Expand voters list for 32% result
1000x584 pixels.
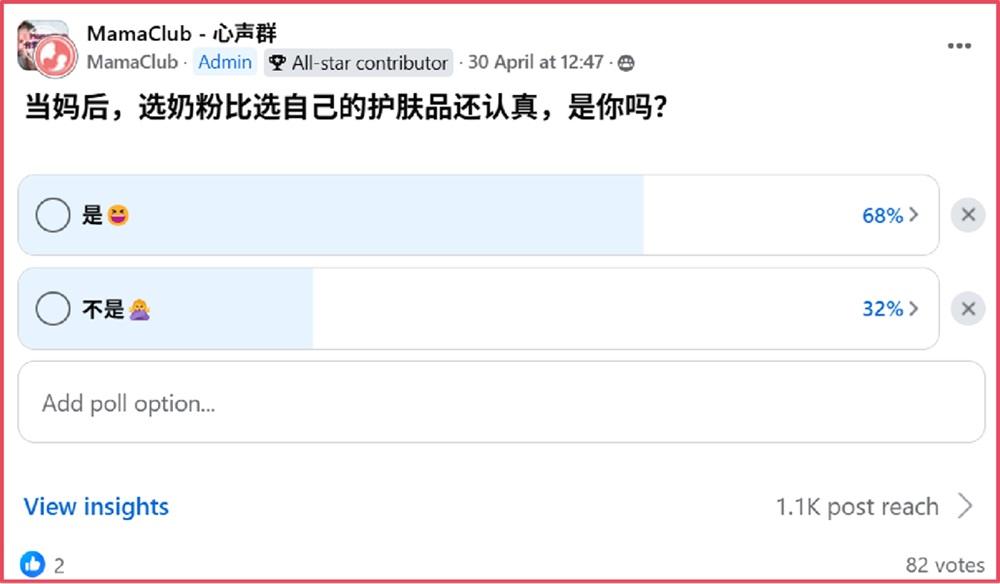point(890,309)
